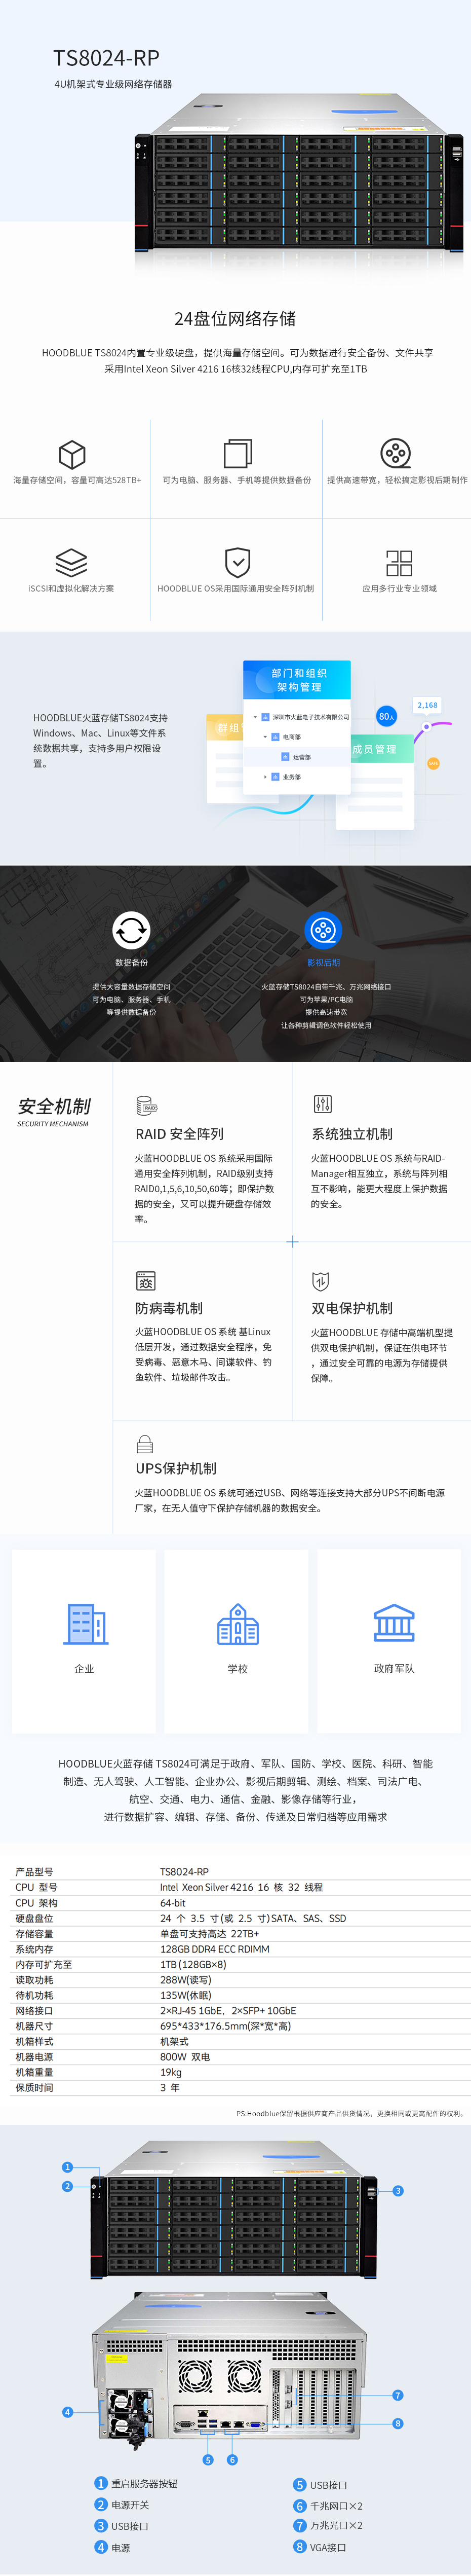471x2576 pixels.
Task: Click the 电源开关 legend entry
Action: (x=122, y=2505)
